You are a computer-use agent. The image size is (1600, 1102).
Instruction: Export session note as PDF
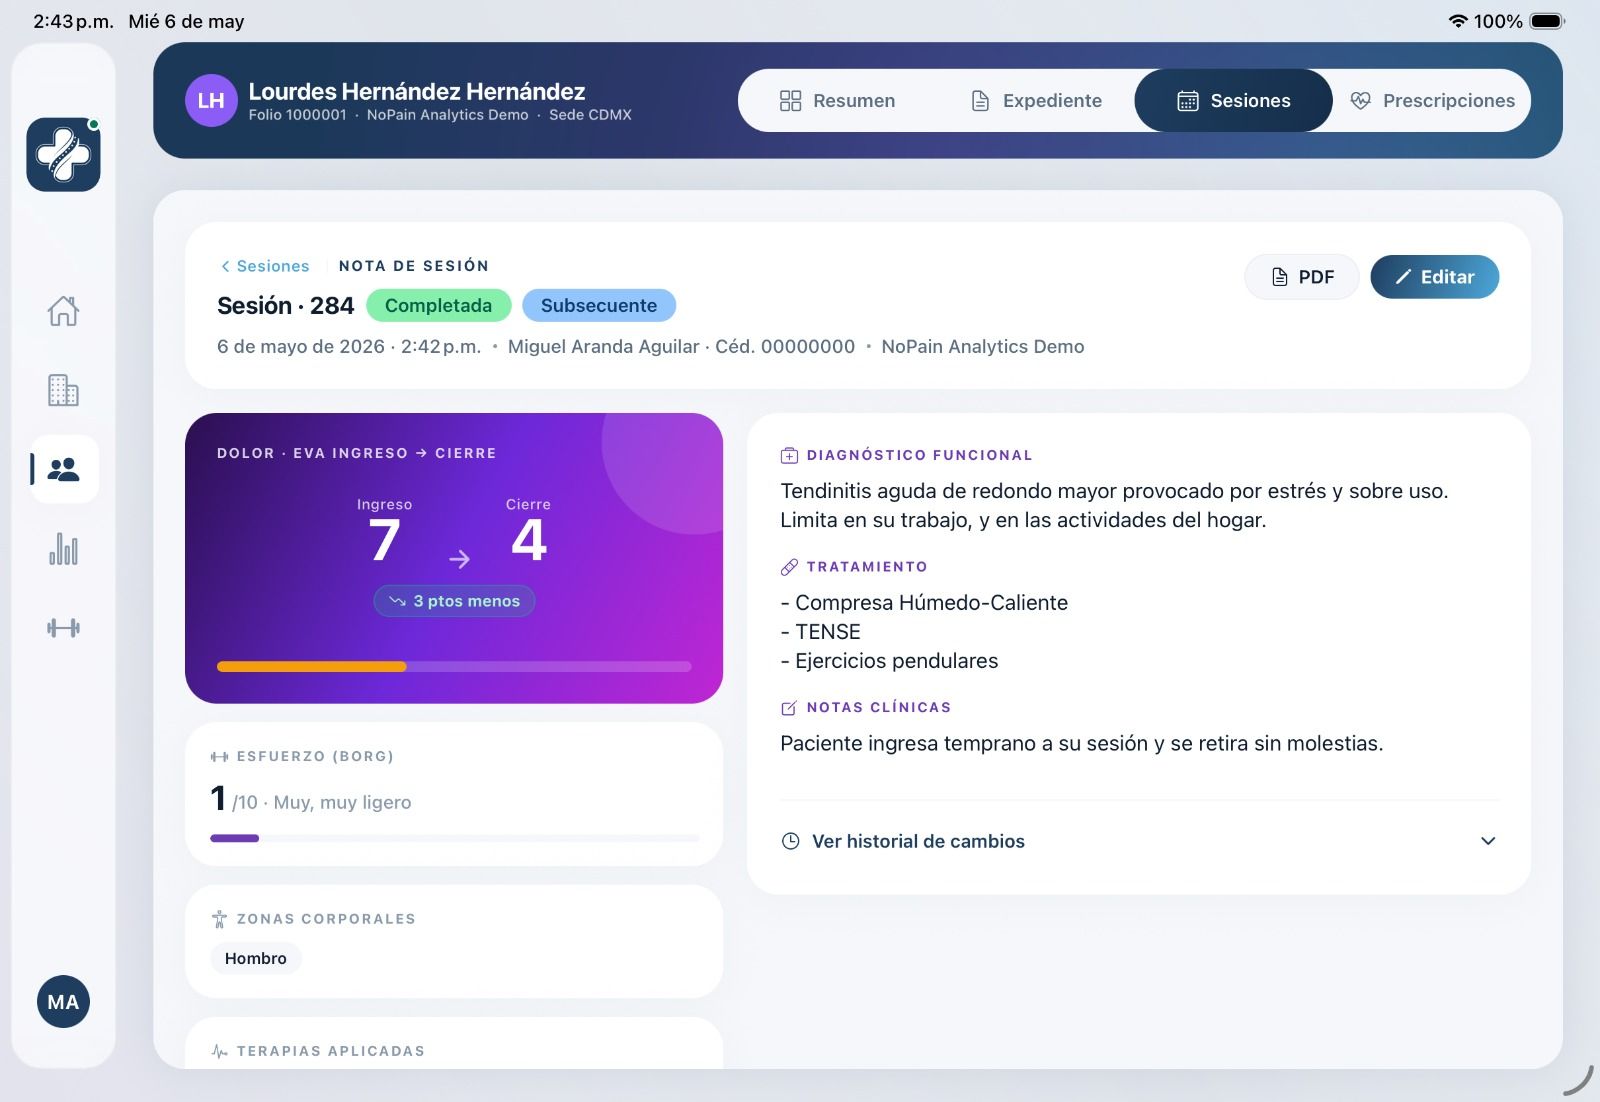point(1302,277)
